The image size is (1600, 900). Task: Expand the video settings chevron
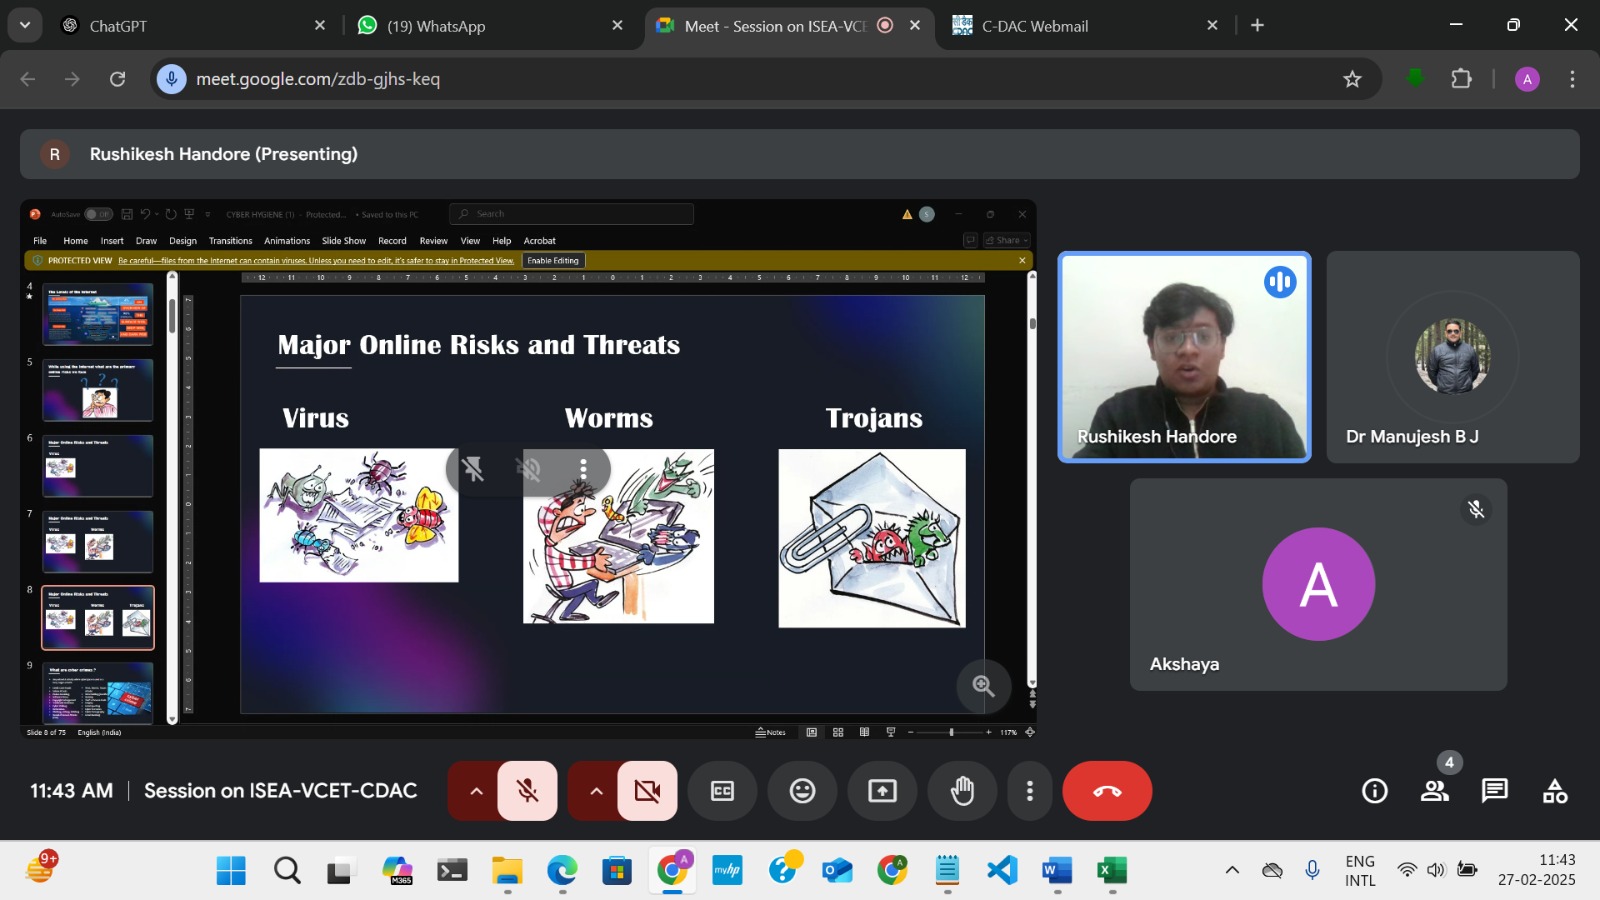[596, 791]
